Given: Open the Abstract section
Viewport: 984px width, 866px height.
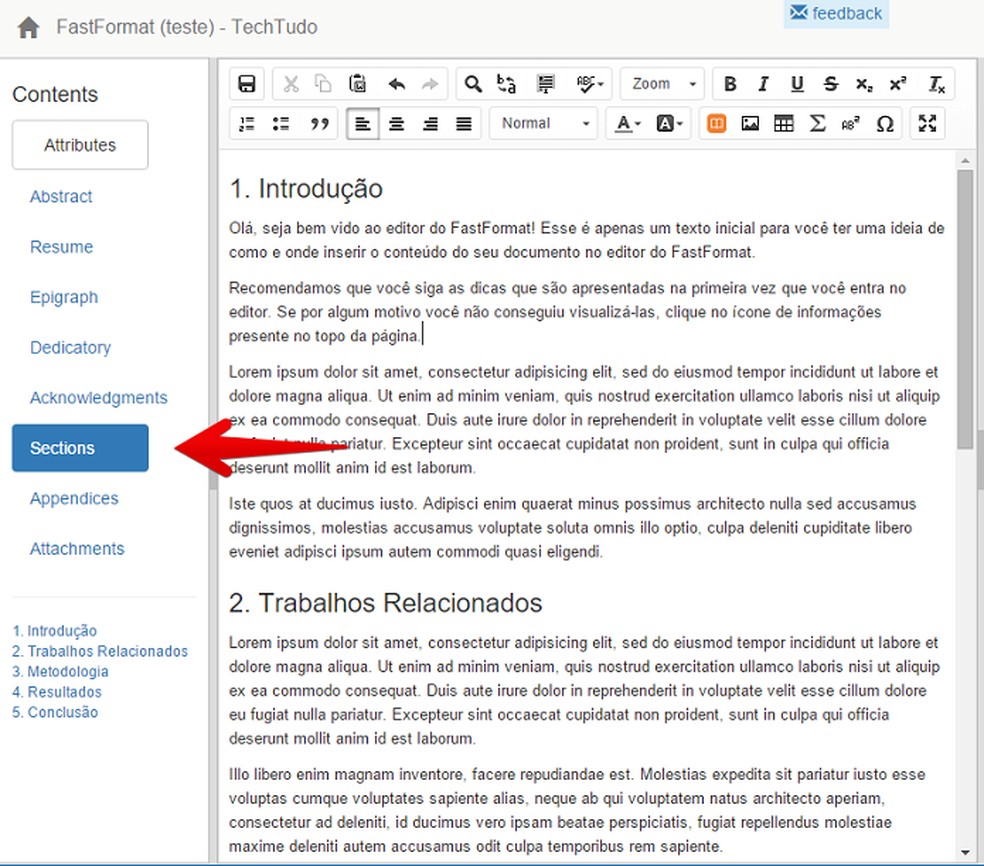Looking at the screenshot, I should [x=61, y=196].
